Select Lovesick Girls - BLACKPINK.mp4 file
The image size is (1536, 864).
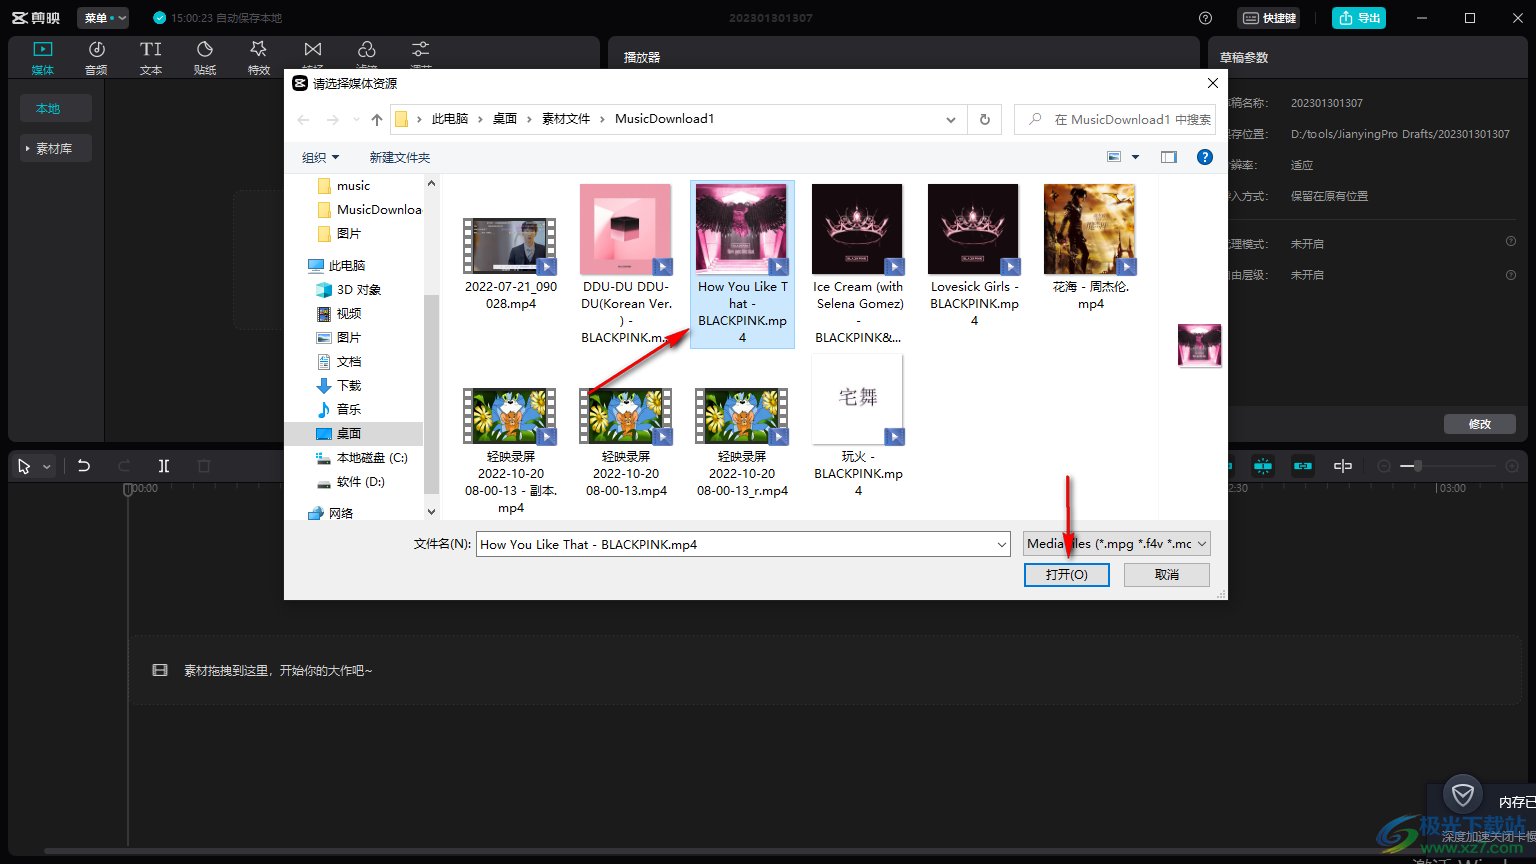974,256
